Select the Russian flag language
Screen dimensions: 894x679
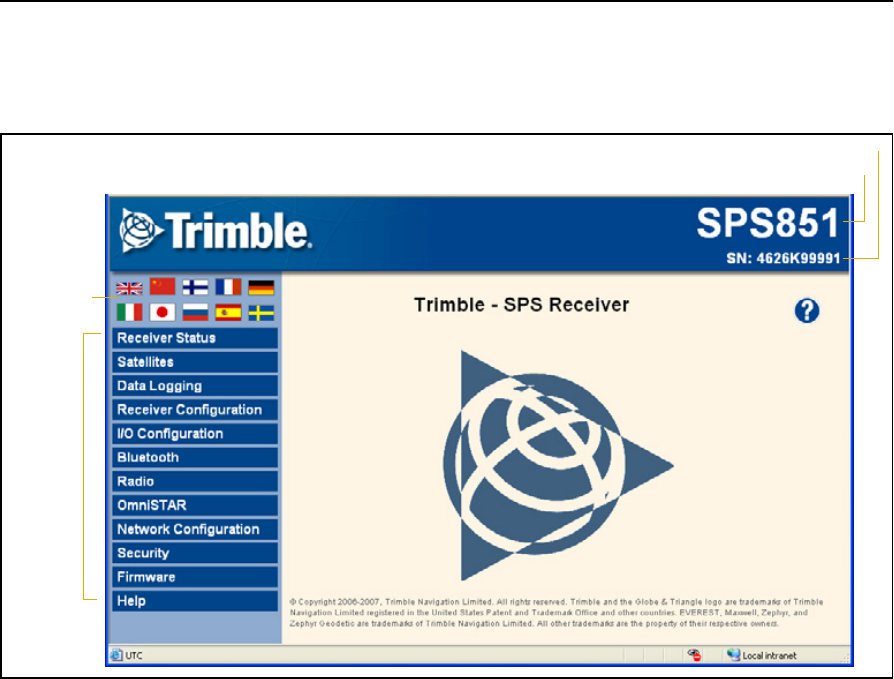coord(195,312)
